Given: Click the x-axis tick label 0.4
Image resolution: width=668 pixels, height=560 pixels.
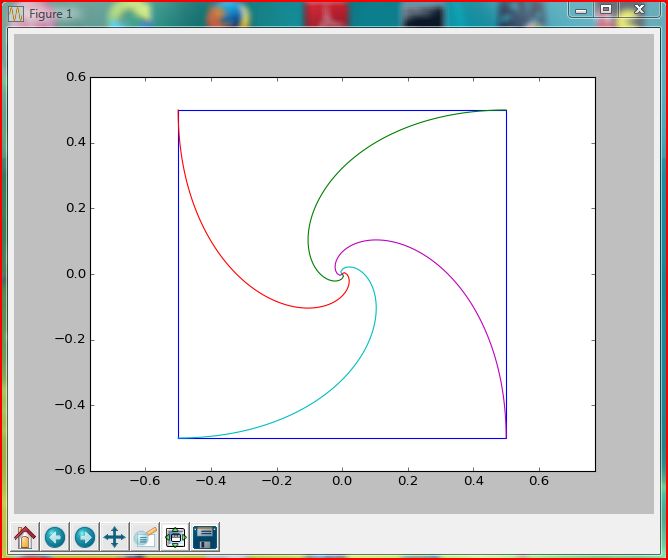Looking at the screenshot, I should point(474,481).
